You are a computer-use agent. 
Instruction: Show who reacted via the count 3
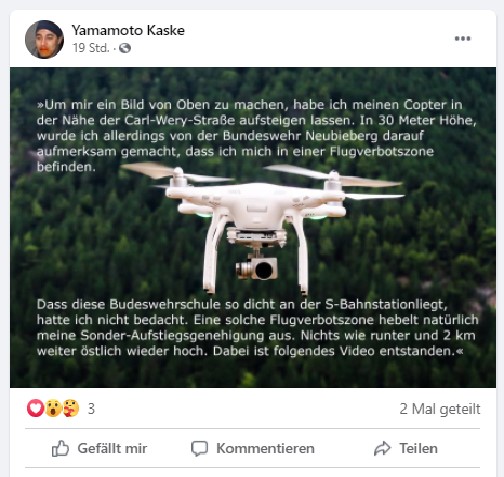click(x=91, y=409)
